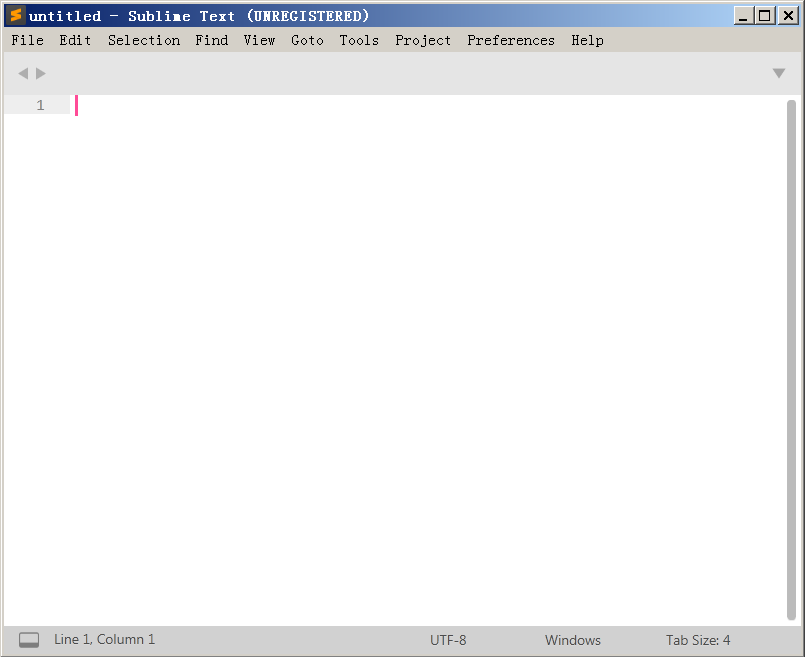Click the Line 1, Column 1 status

pos(104,640)
